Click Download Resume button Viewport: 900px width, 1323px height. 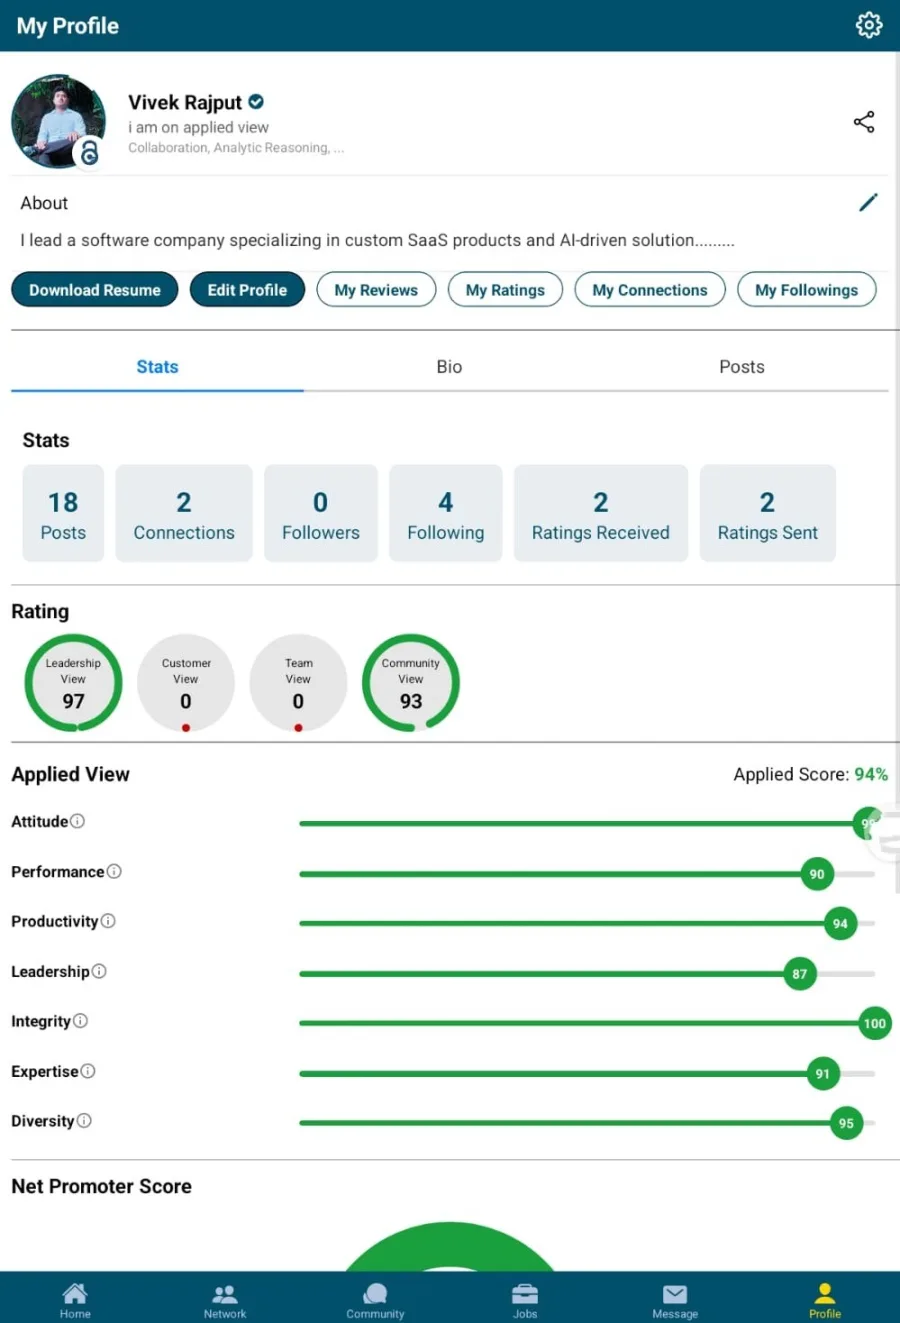95,290
